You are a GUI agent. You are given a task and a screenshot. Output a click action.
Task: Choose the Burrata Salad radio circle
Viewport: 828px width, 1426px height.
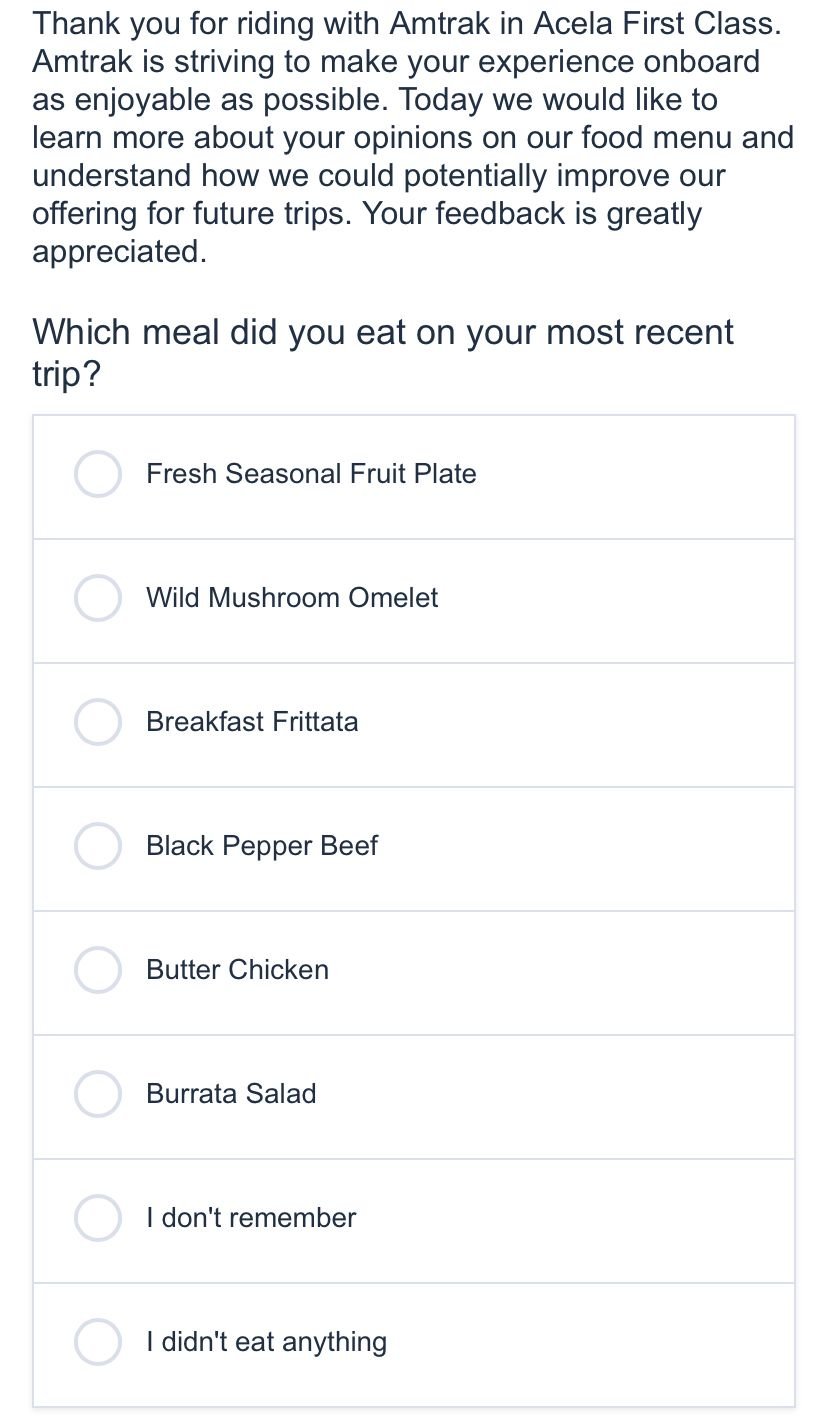98,1094
